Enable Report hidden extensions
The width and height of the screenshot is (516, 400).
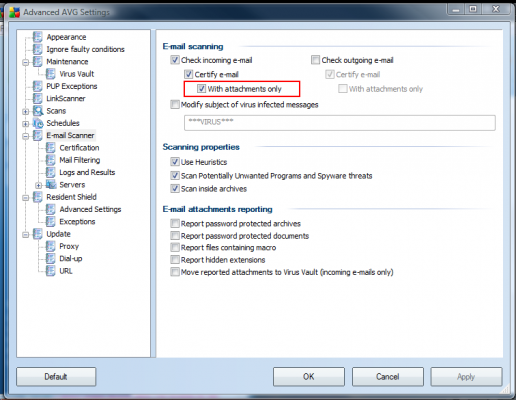(x=175, y=260)
